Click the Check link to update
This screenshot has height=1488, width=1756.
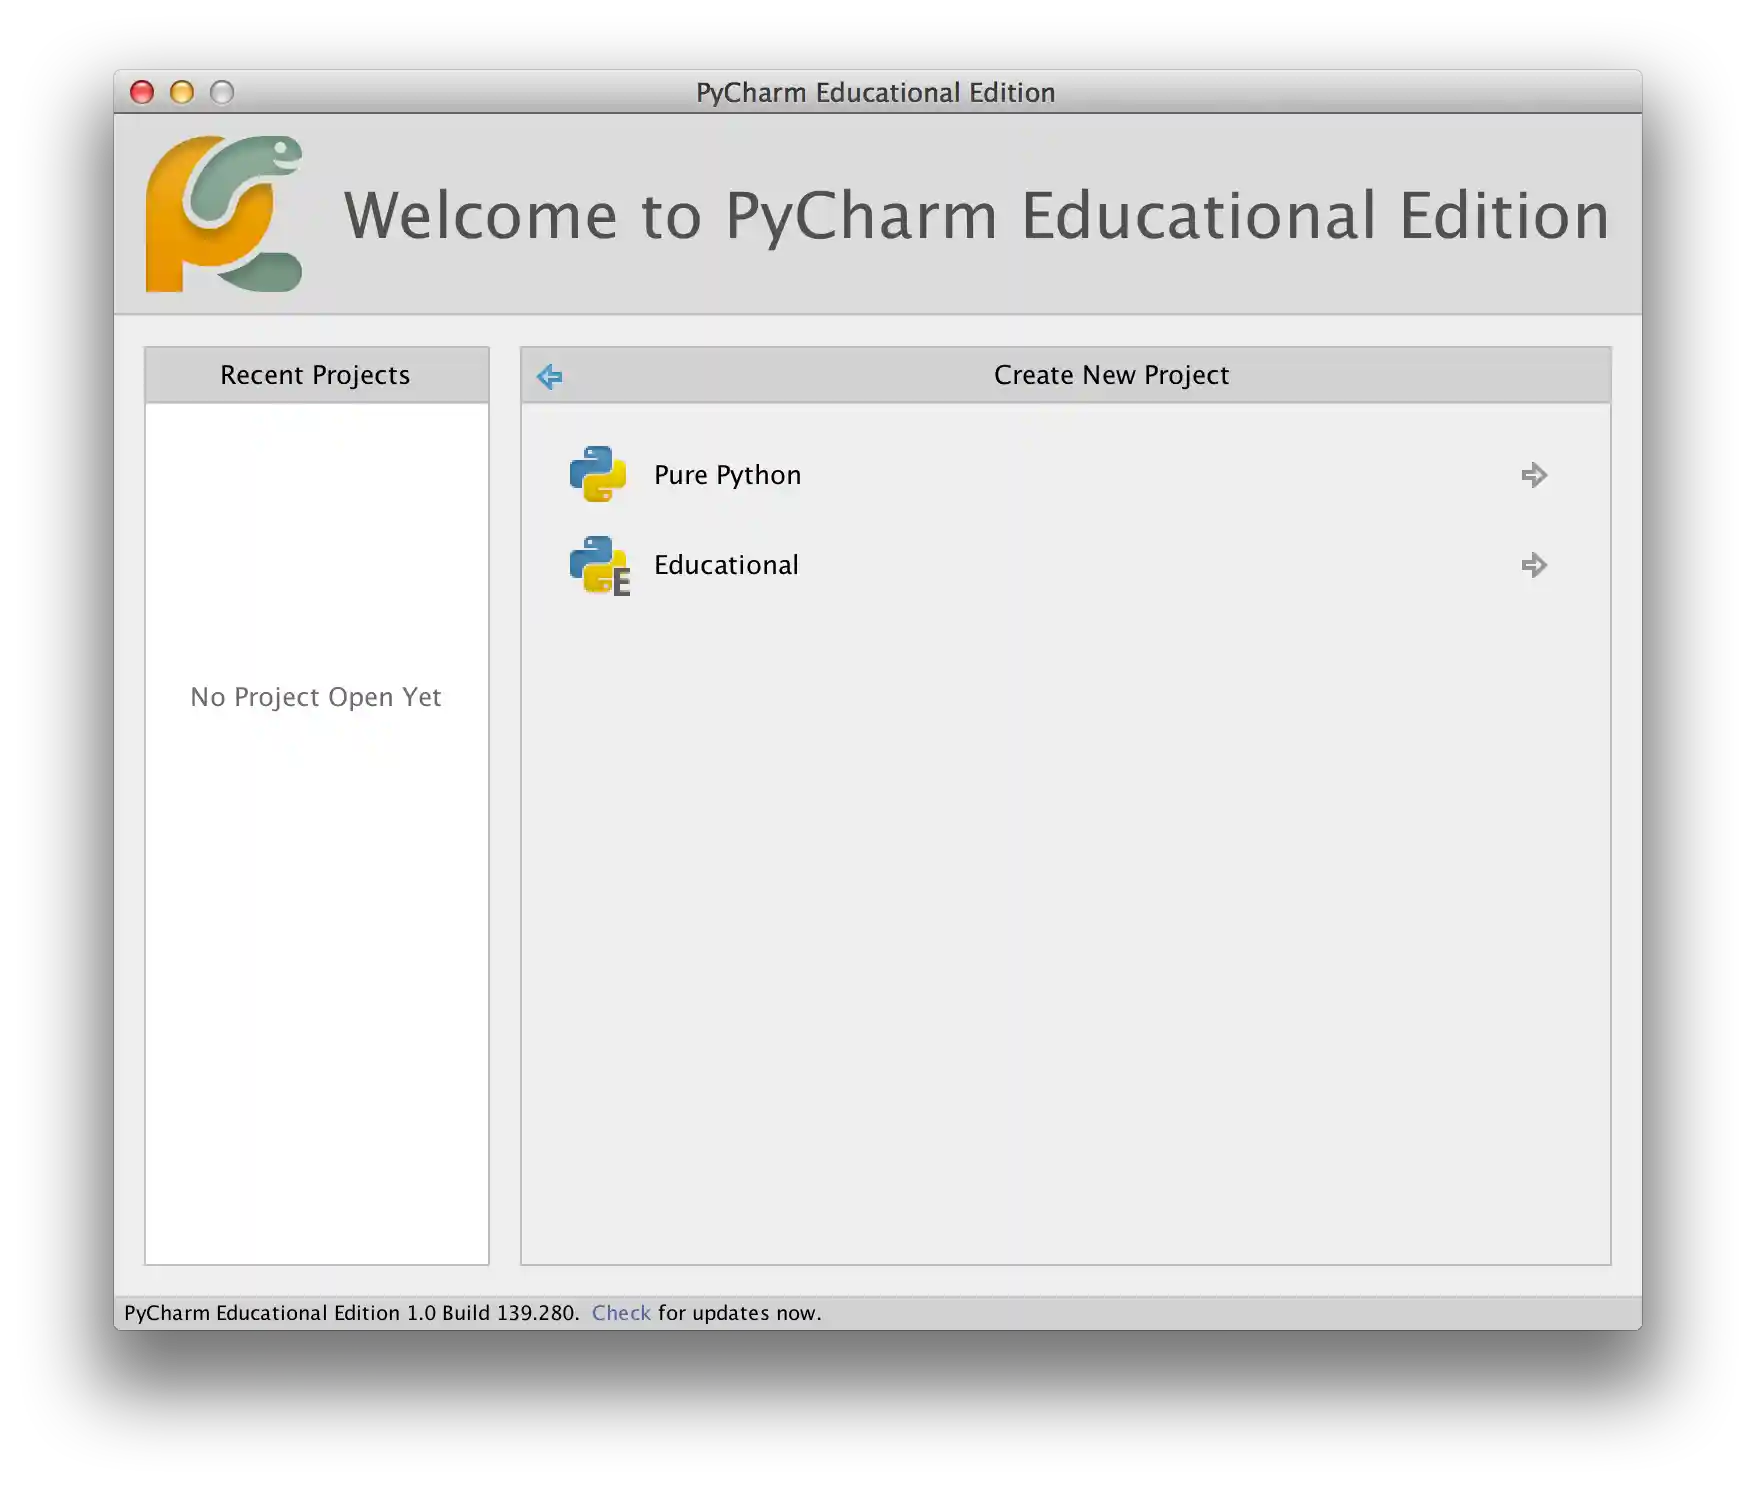point(621,1313)
